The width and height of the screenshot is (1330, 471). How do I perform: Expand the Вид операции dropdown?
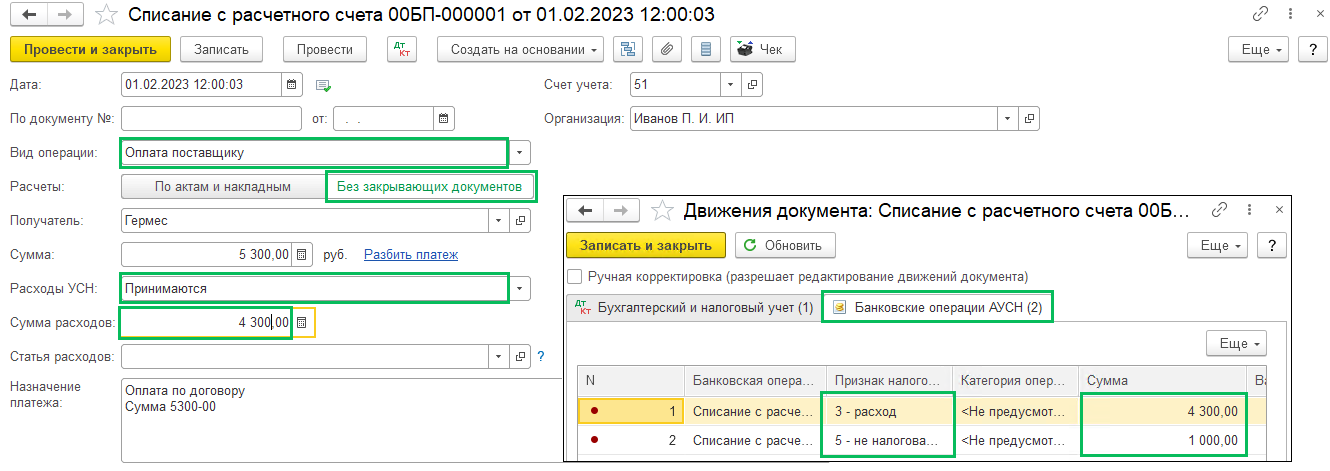[520, 153]
